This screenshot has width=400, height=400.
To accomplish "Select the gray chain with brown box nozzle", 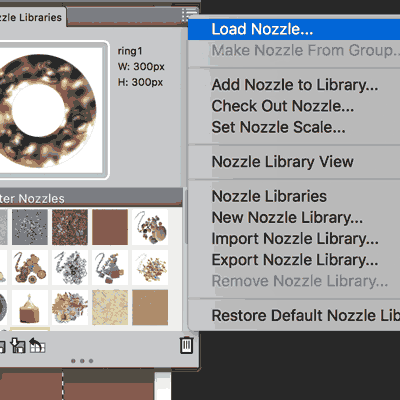I will (x=110, y=267).
